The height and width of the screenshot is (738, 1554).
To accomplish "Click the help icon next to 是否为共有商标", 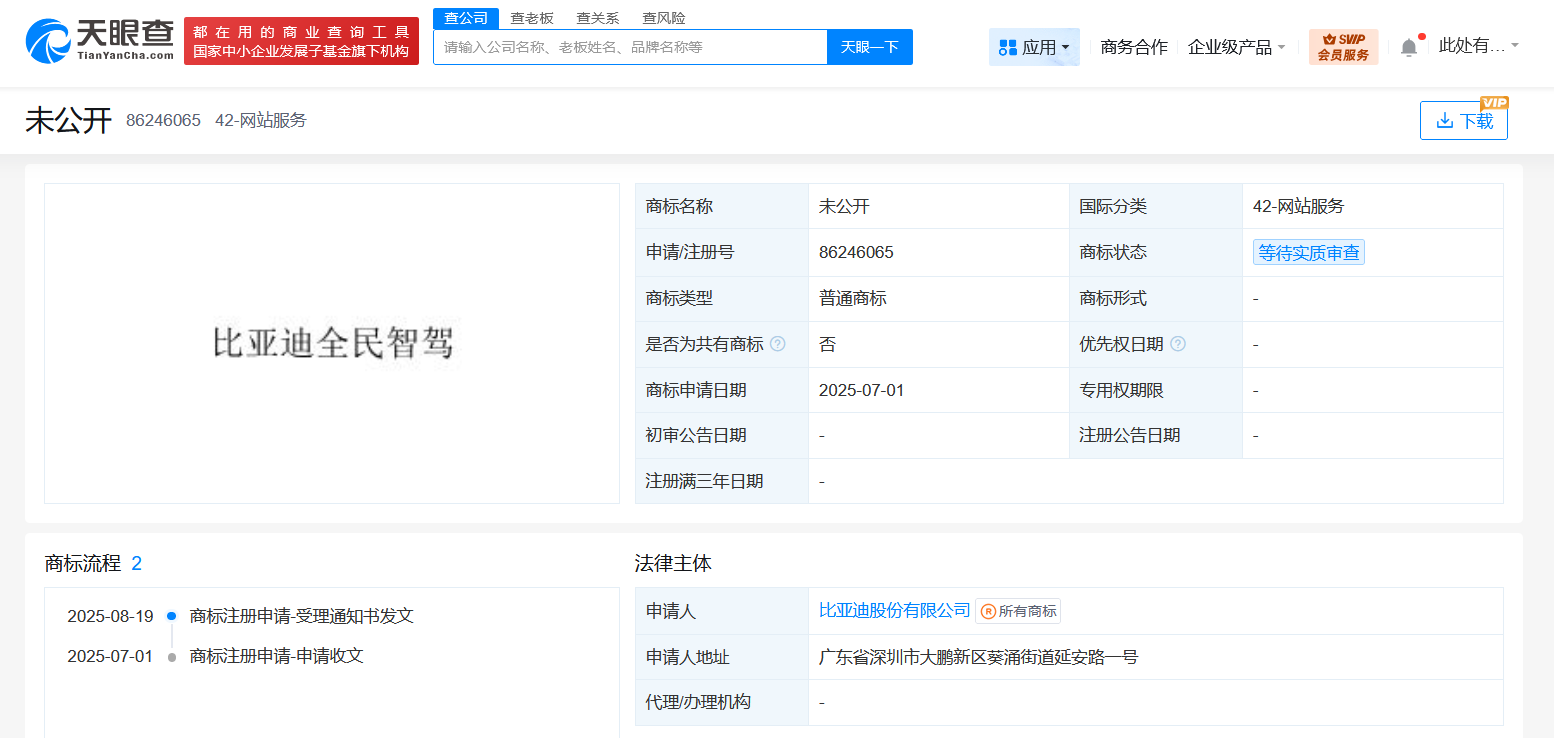I will pos(777,344).
